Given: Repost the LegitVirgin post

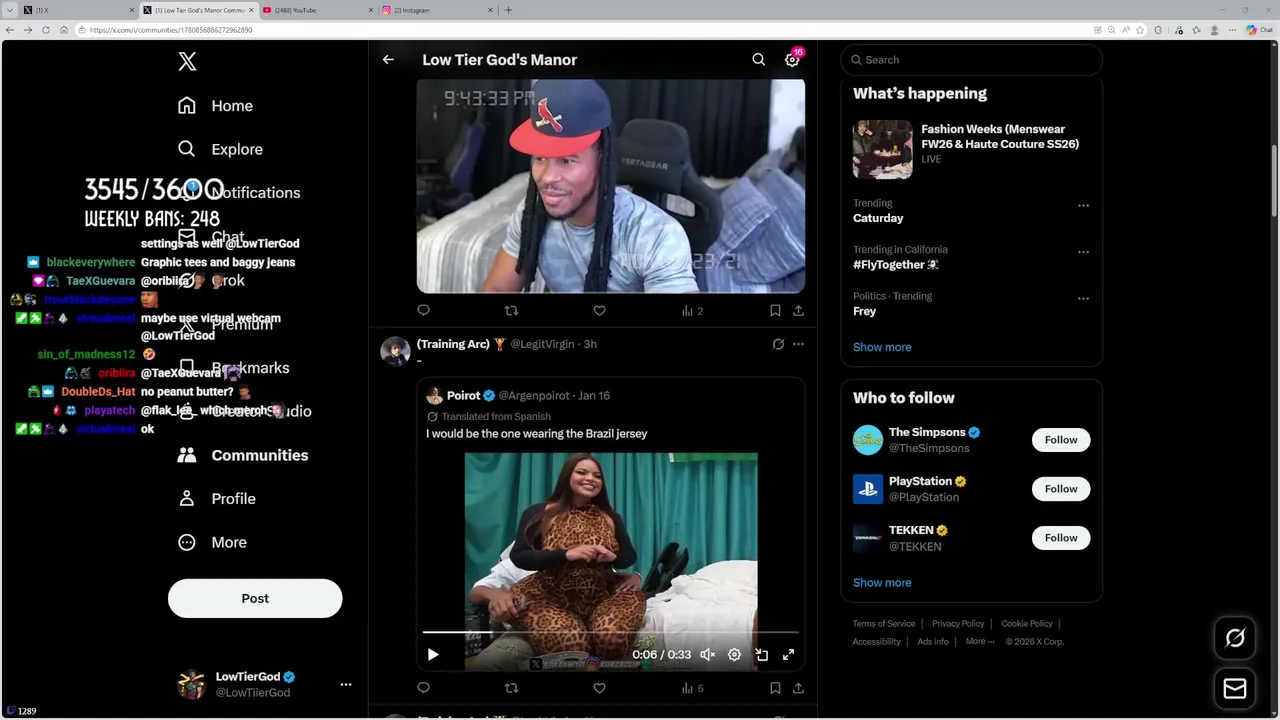Looking at the screenshot, I should click(511, 688).
